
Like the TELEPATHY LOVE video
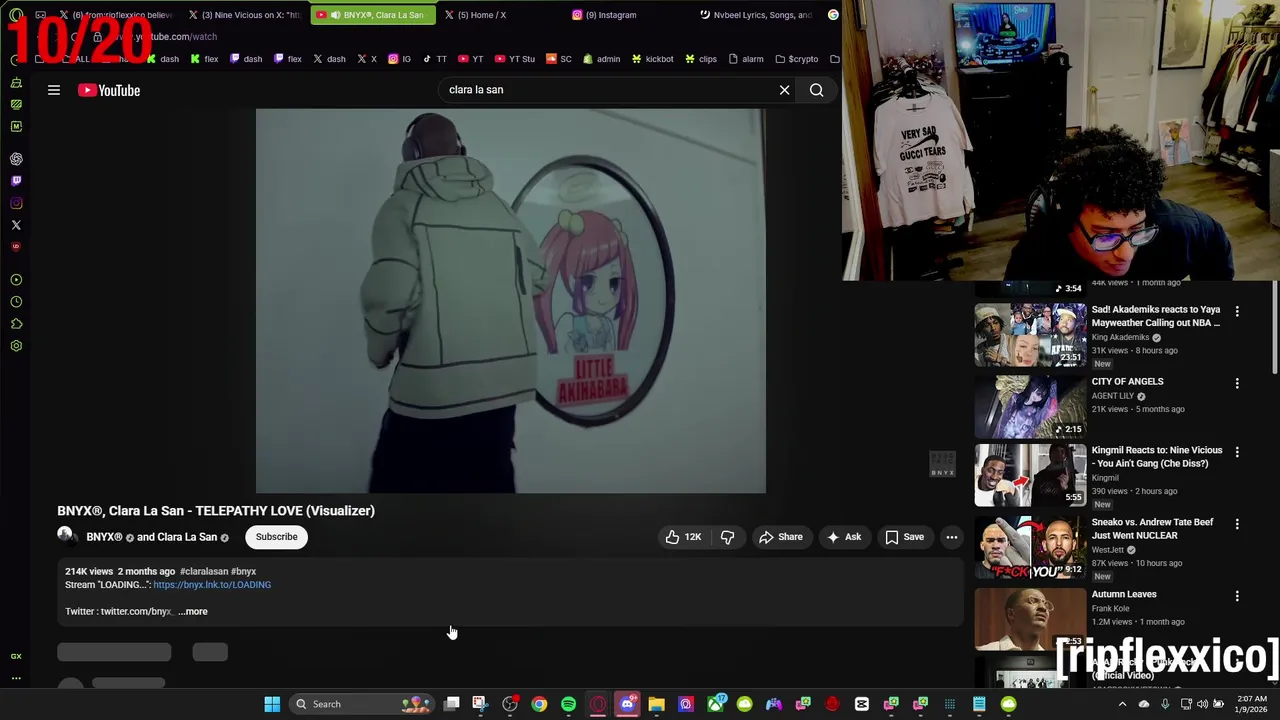(x=683, y=537)
